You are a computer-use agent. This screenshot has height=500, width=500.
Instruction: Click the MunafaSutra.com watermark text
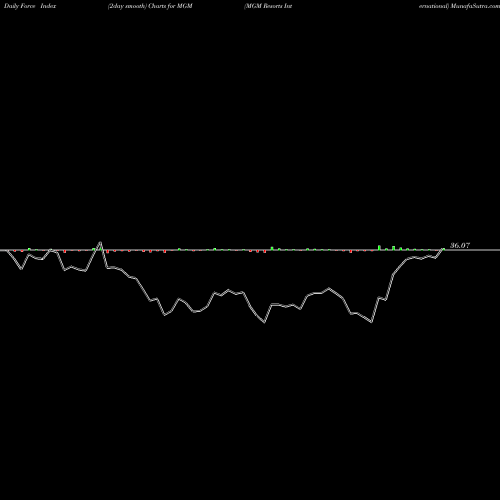click(475, 6)
